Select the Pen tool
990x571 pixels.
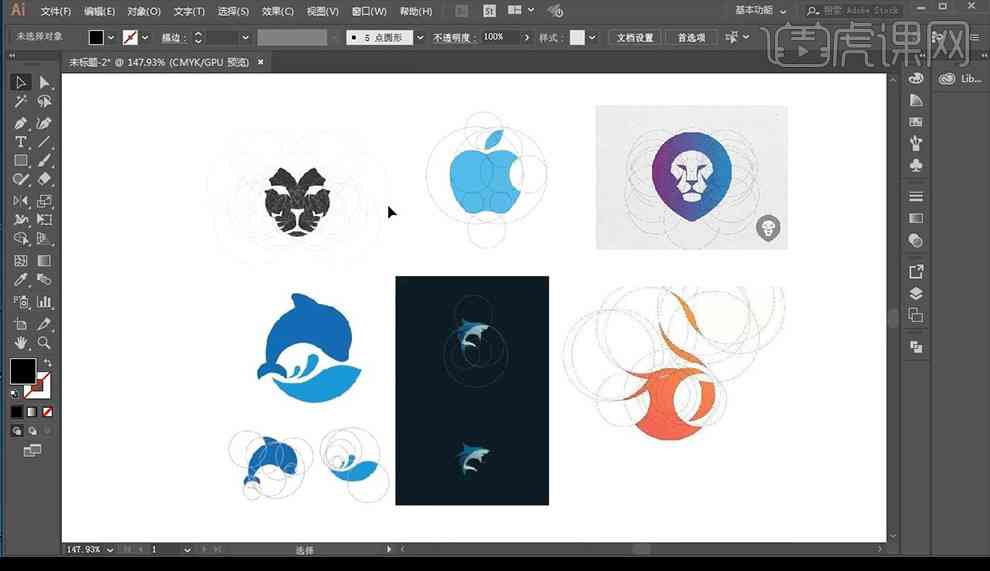pos(20,123)
